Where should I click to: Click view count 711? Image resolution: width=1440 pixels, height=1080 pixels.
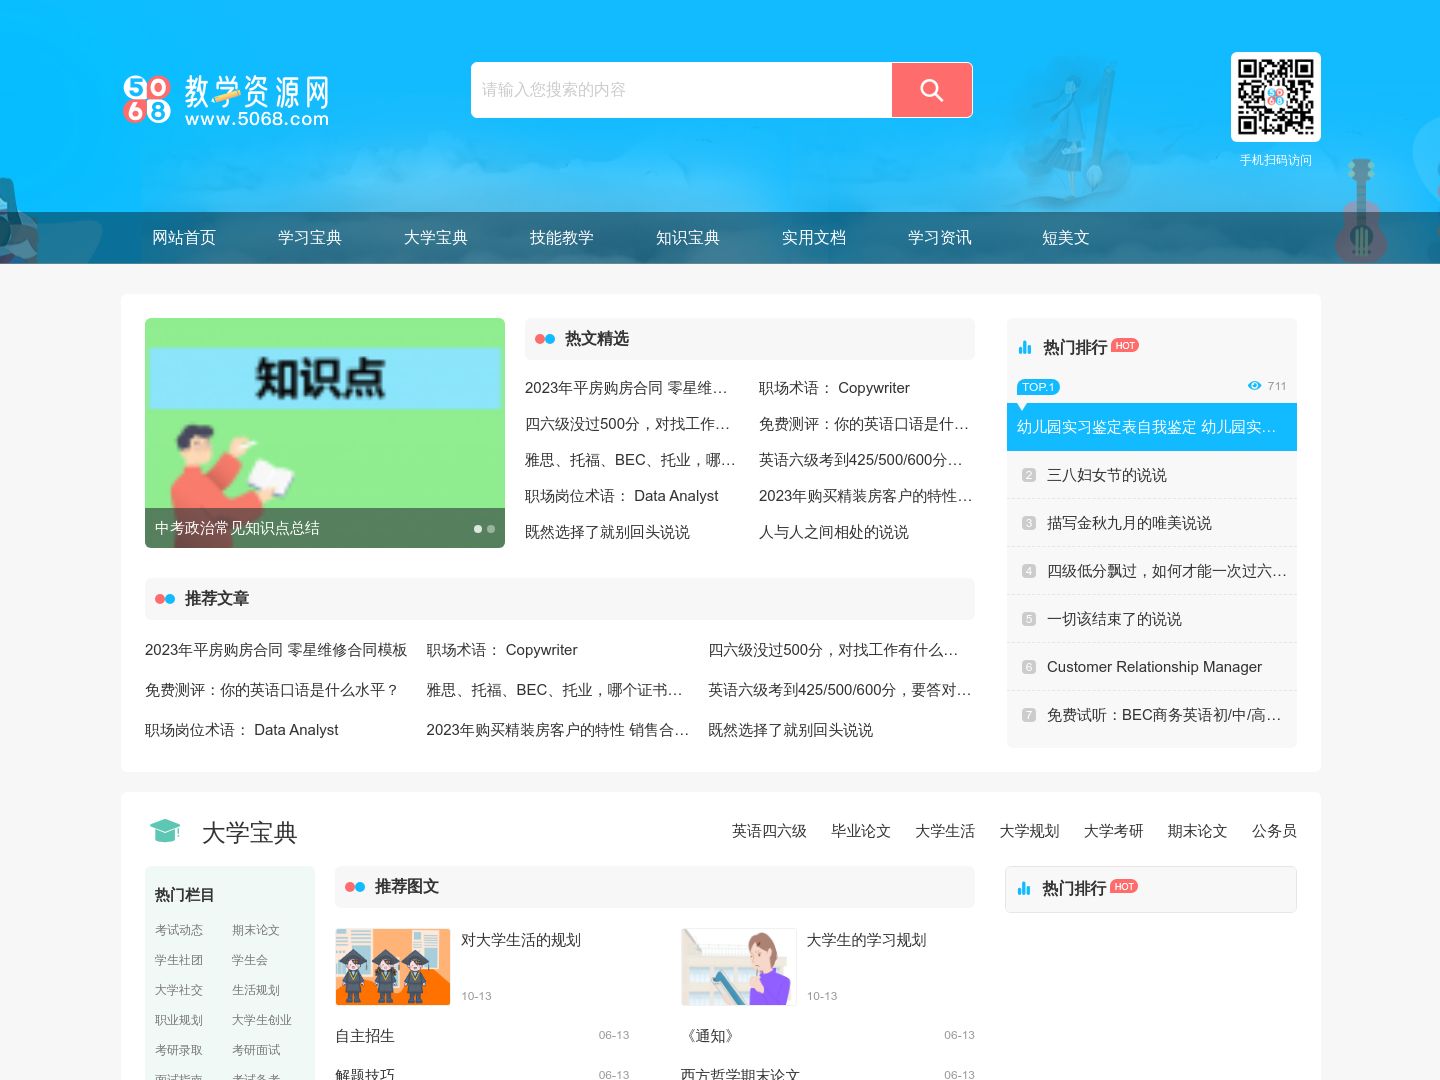click(1277, 386)
